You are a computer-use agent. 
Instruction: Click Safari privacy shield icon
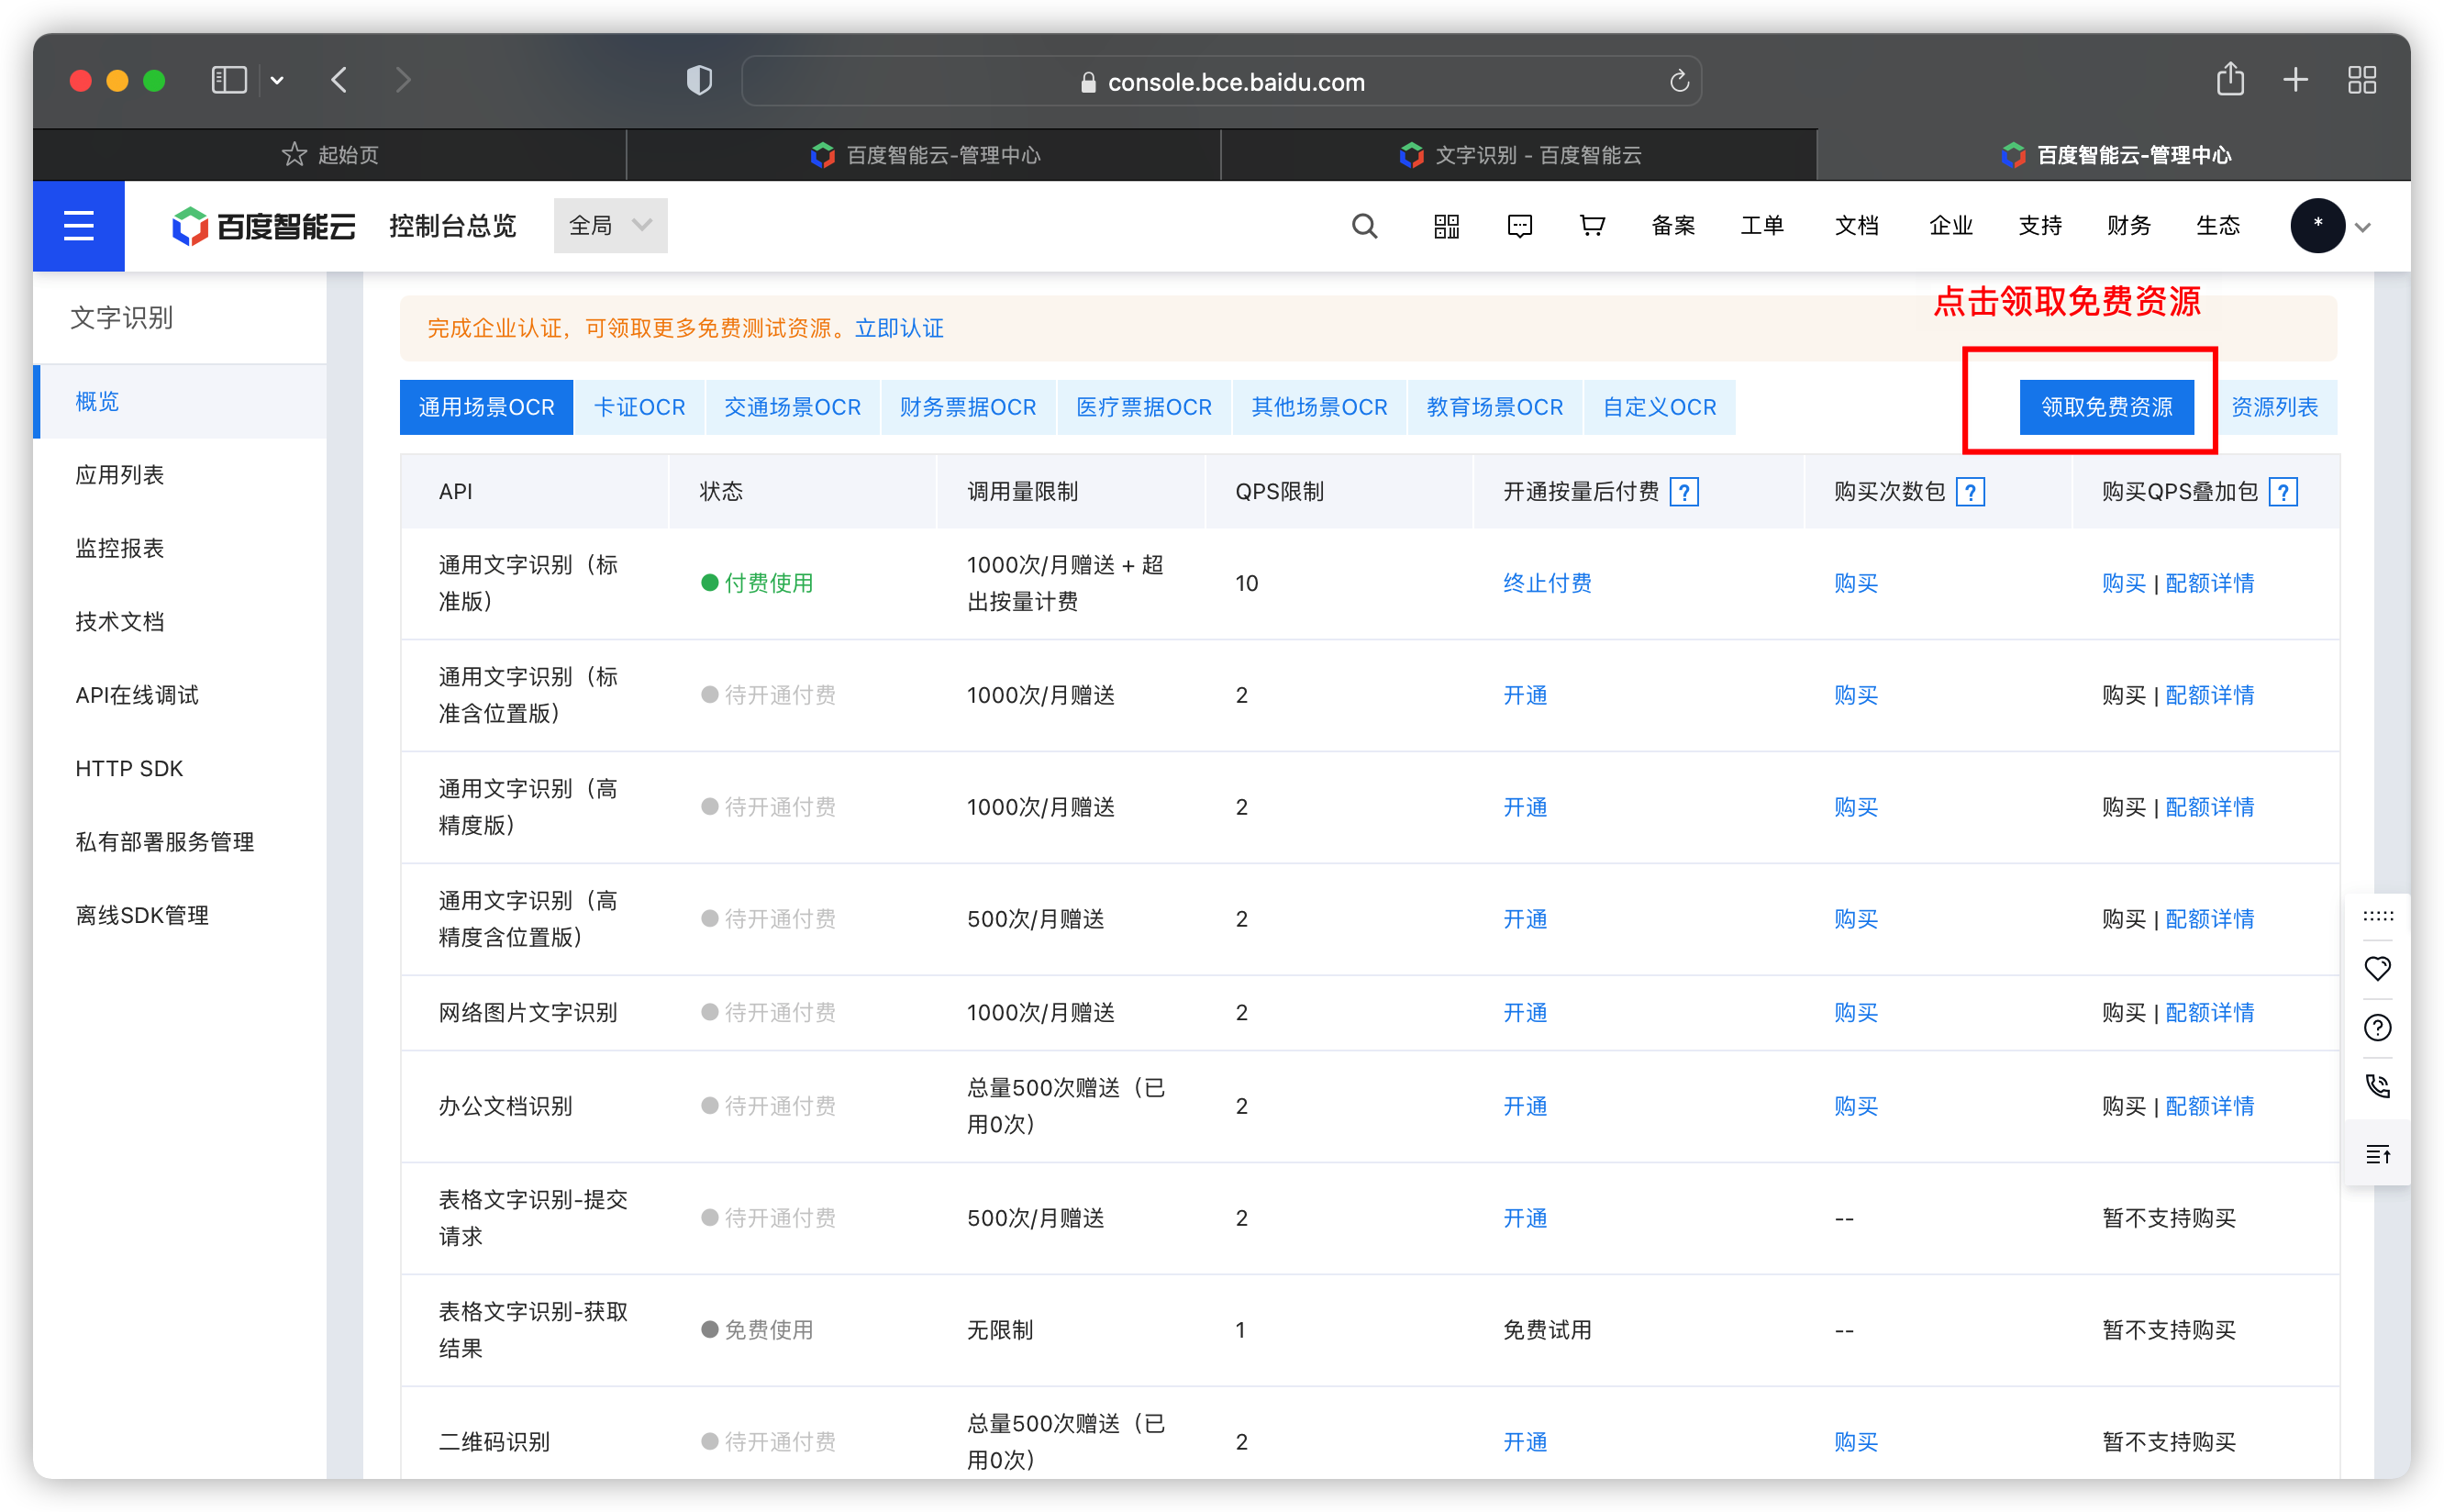point(699,80)
